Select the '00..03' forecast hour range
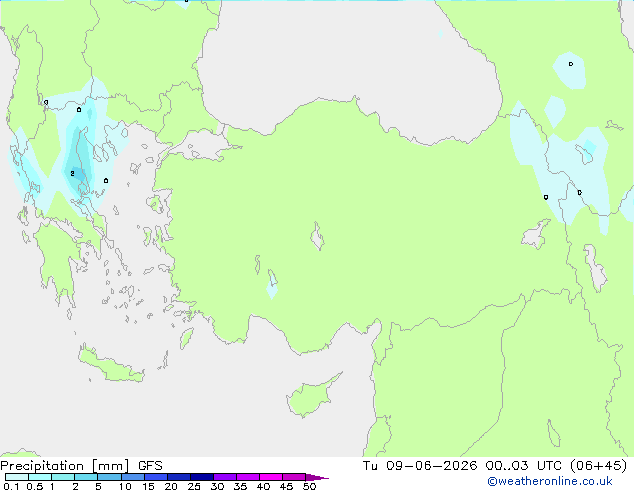This screenshot has height=490, width=634. tap(507, 466)
